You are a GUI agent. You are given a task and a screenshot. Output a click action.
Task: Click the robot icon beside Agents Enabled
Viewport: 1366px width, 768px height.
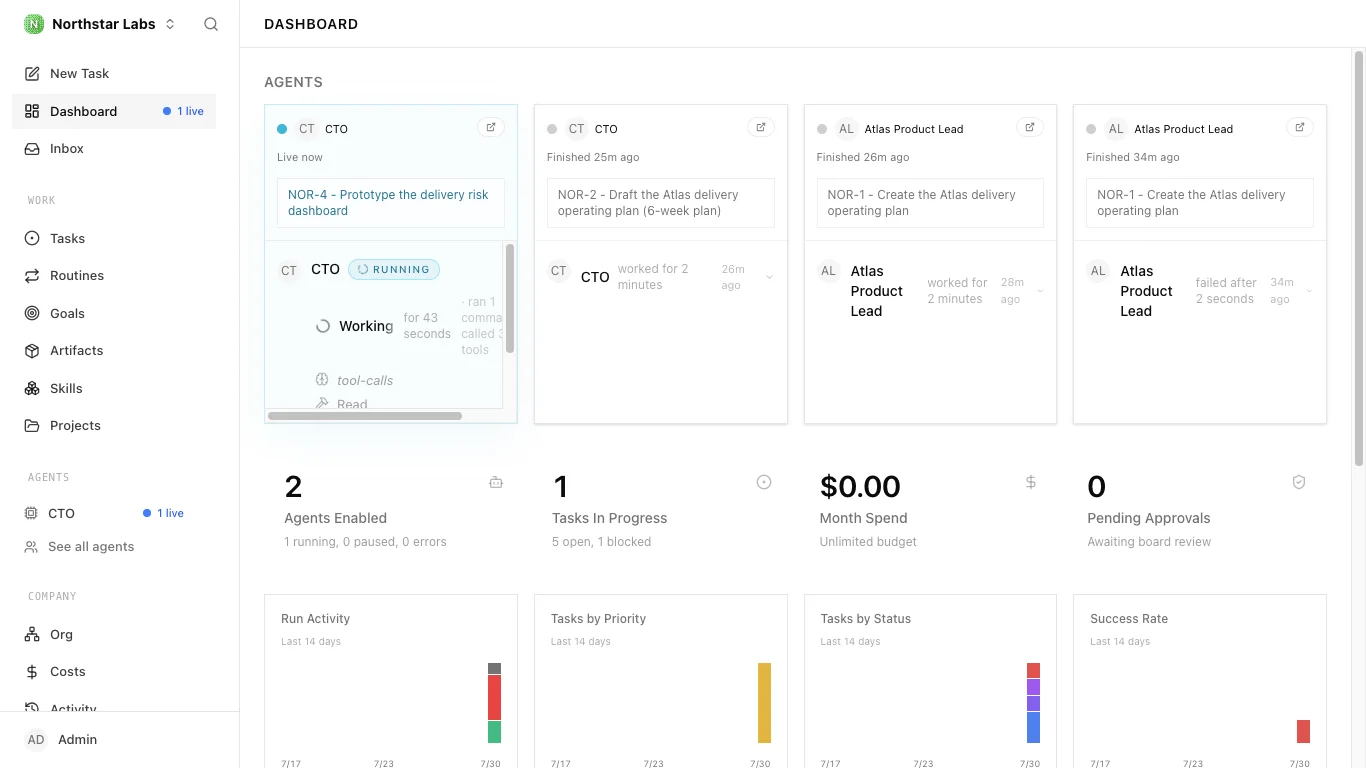tap(496, 482)
